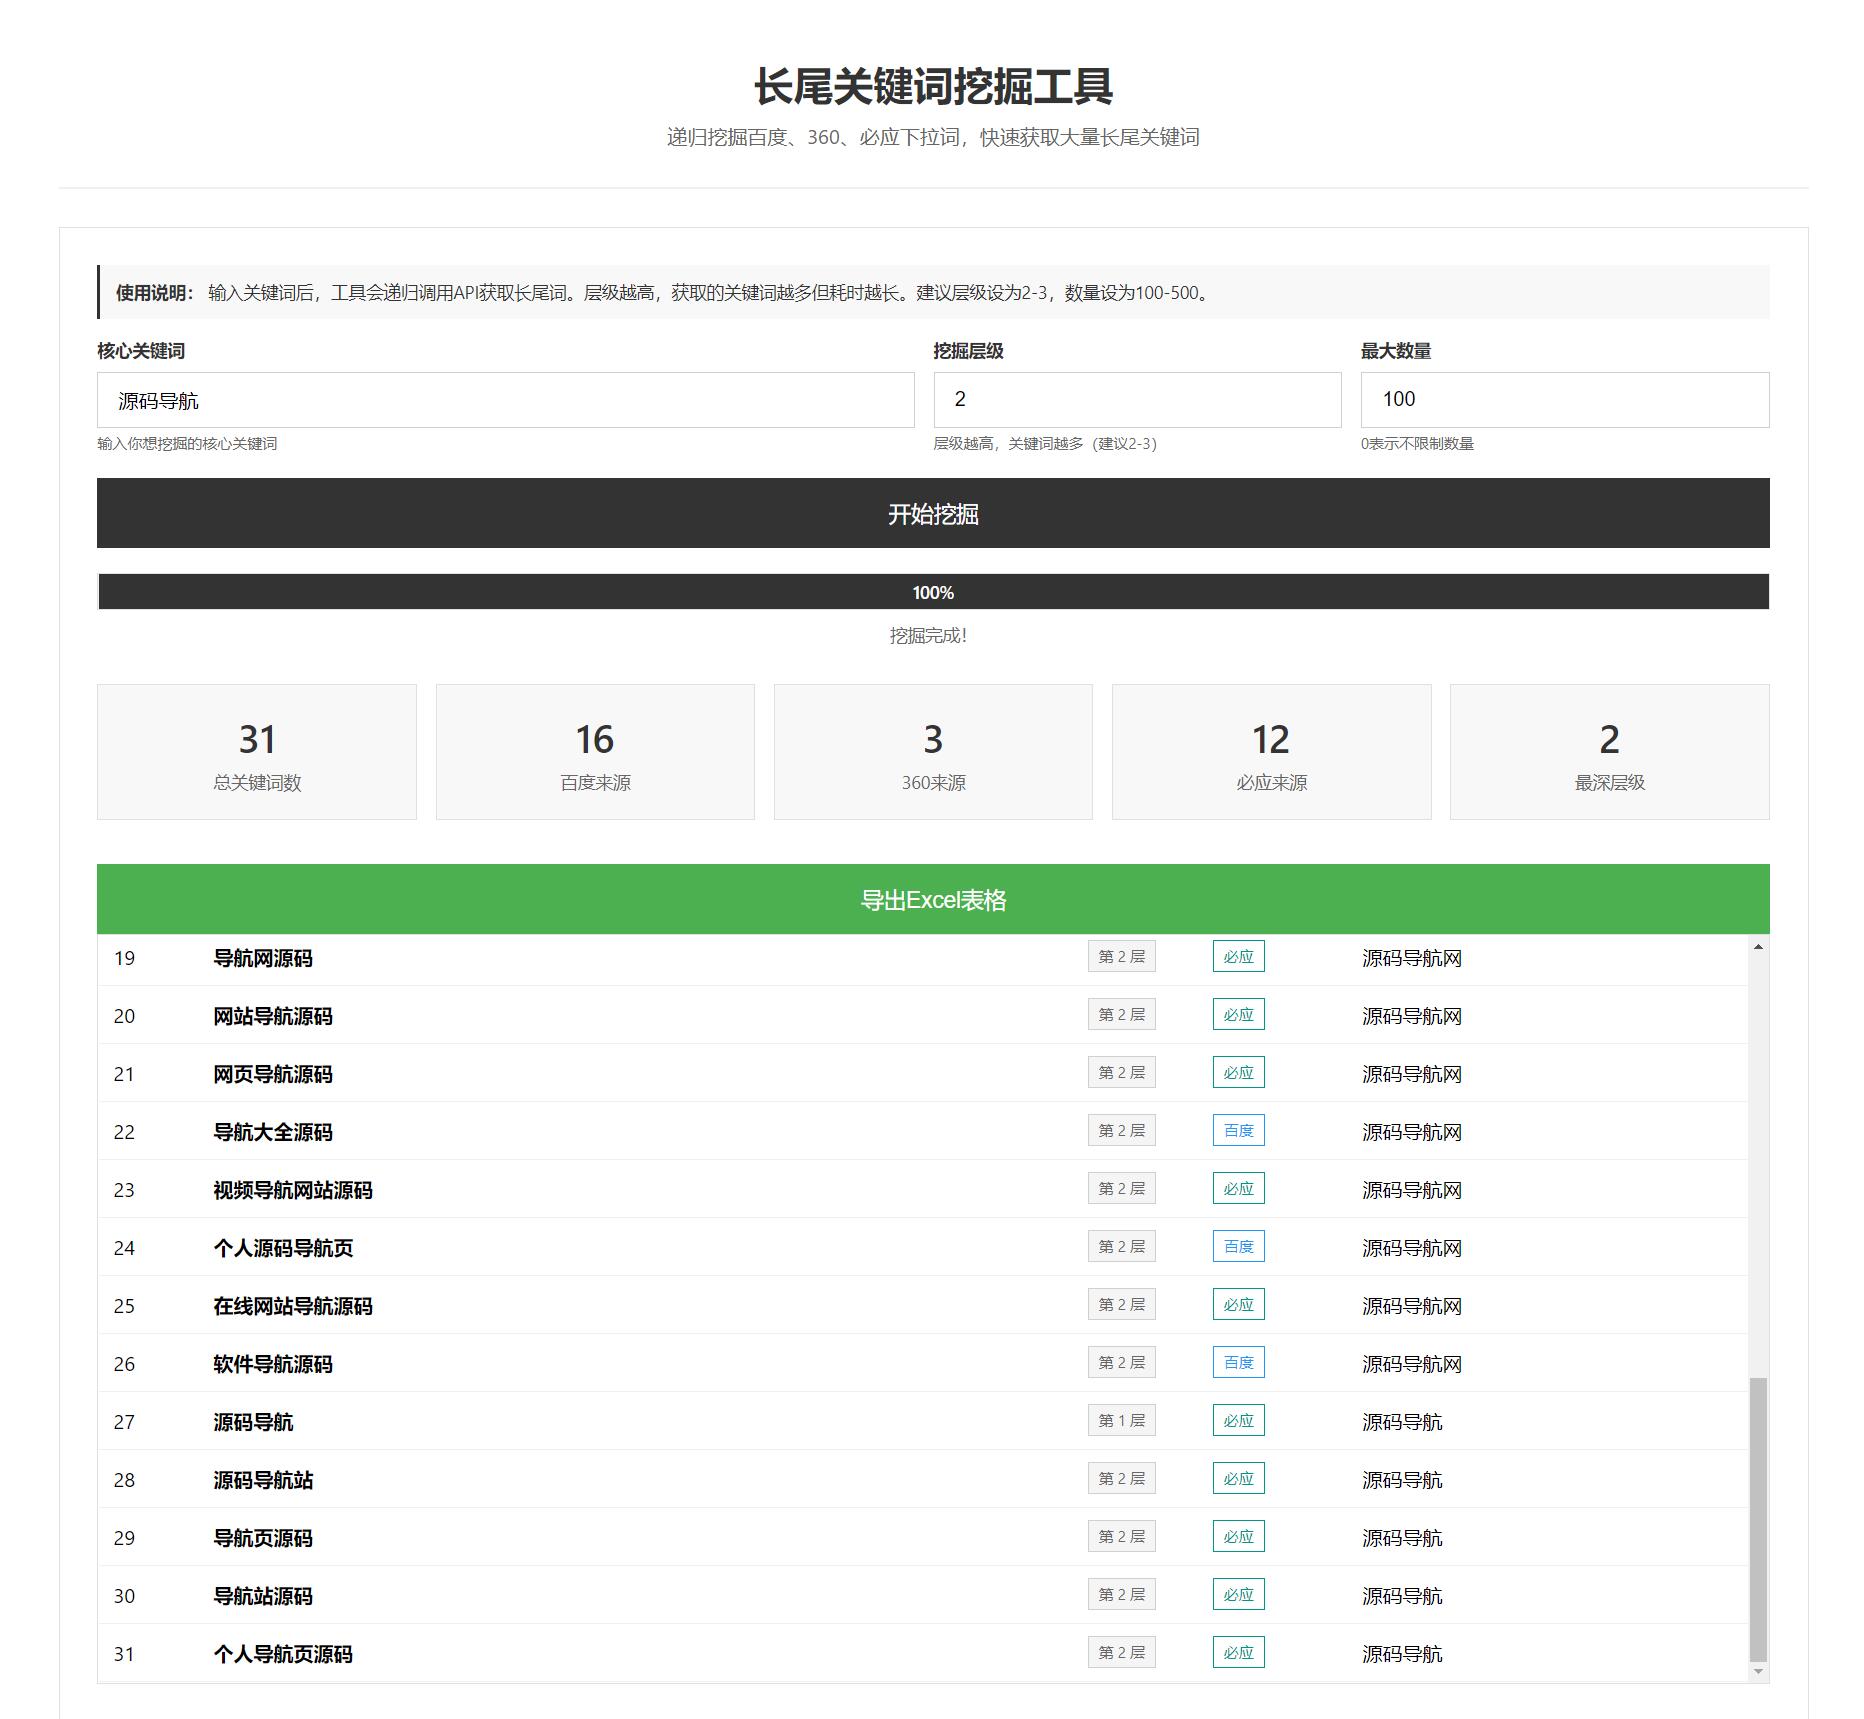Screen dimensions: 1864x1719
Task: Click the 挖掘层级 number field
Action: coord(1136,400)
